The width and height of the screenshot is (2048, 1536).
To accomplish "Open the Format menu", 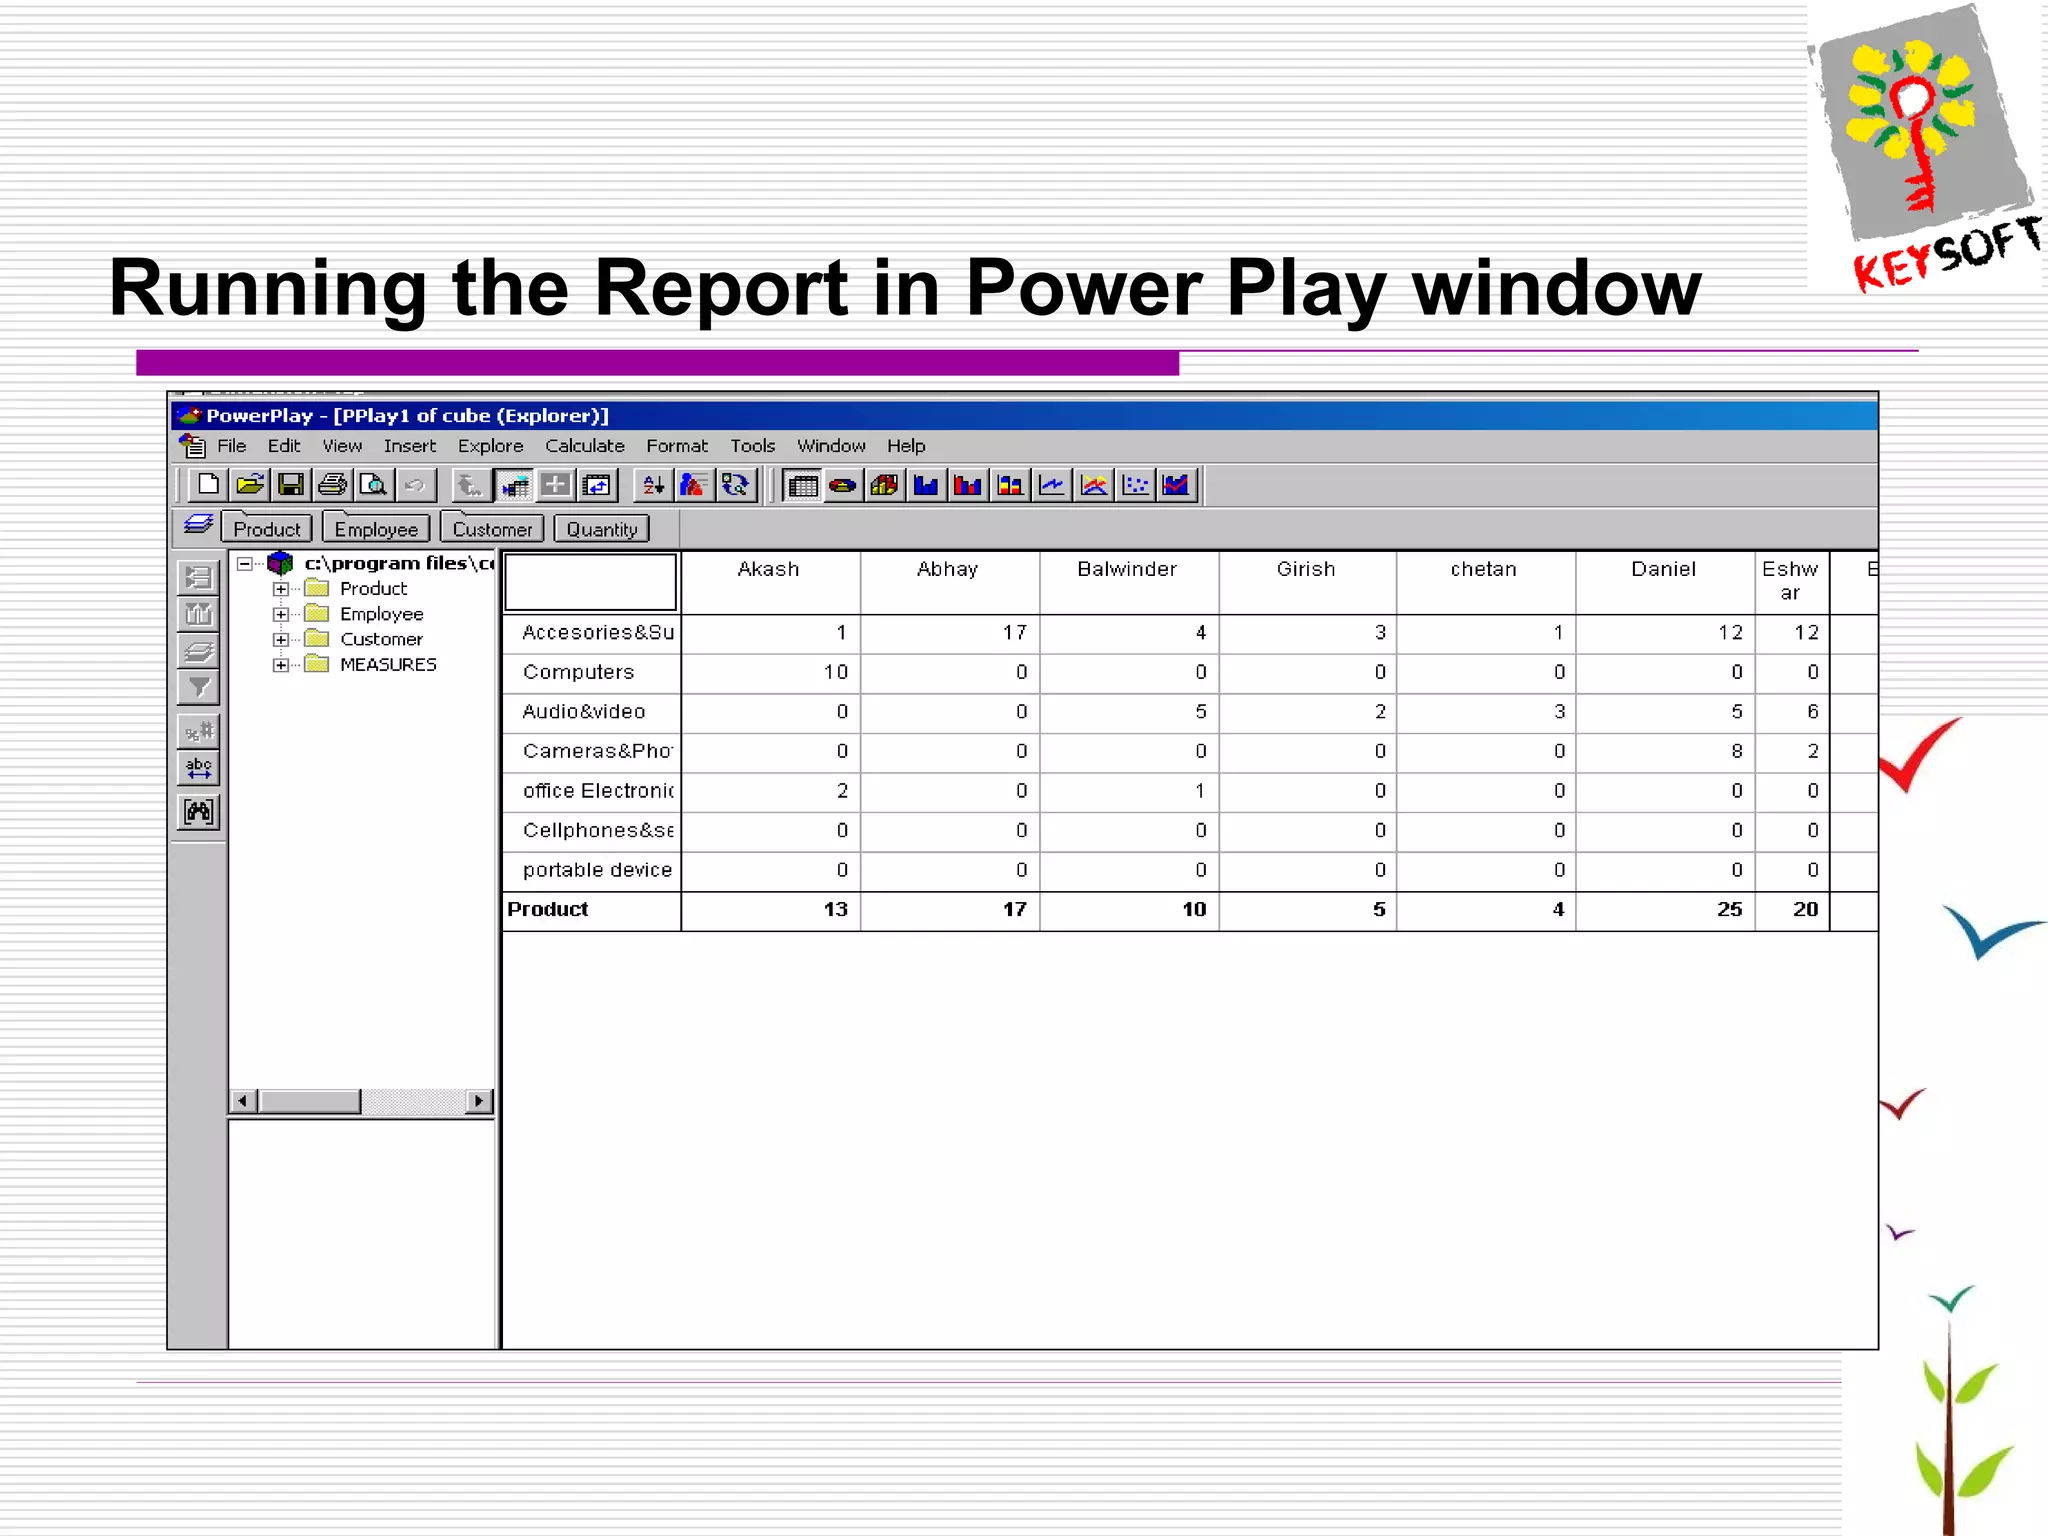I will coord(677,446).
